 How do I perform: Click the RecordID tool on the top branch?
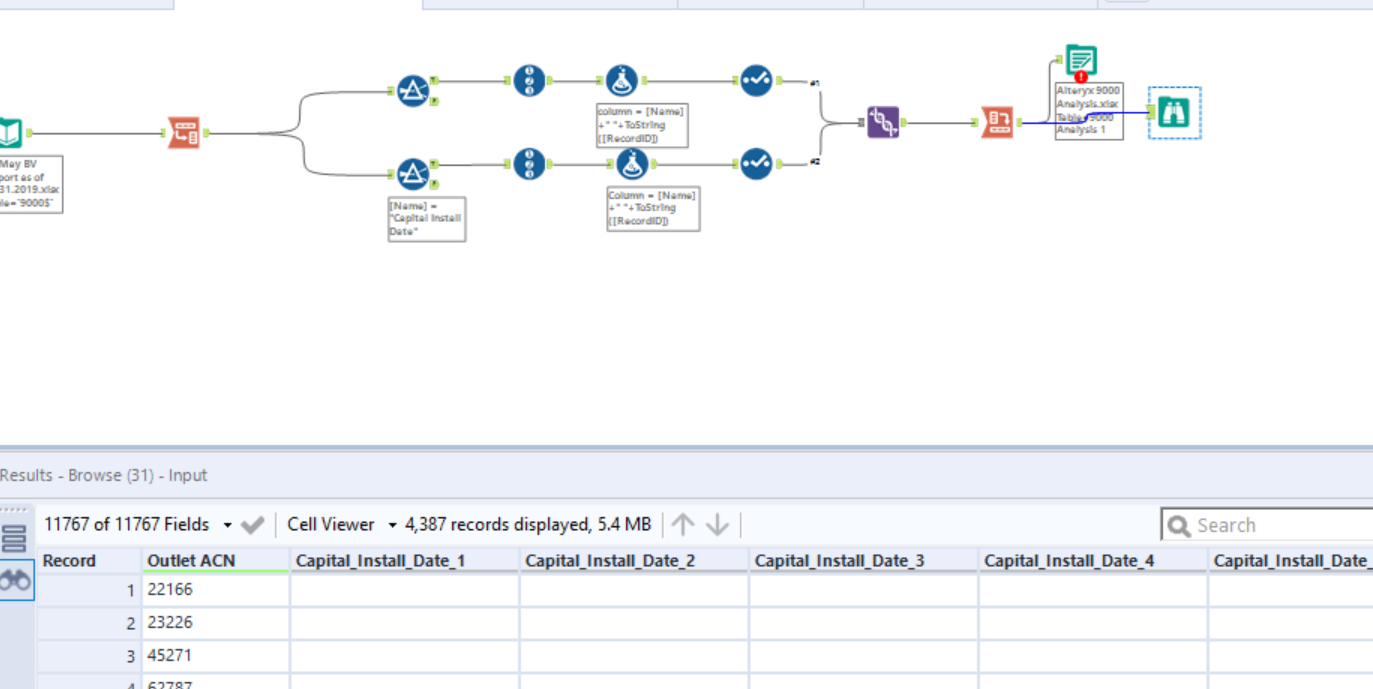click(x=529, y=80)
